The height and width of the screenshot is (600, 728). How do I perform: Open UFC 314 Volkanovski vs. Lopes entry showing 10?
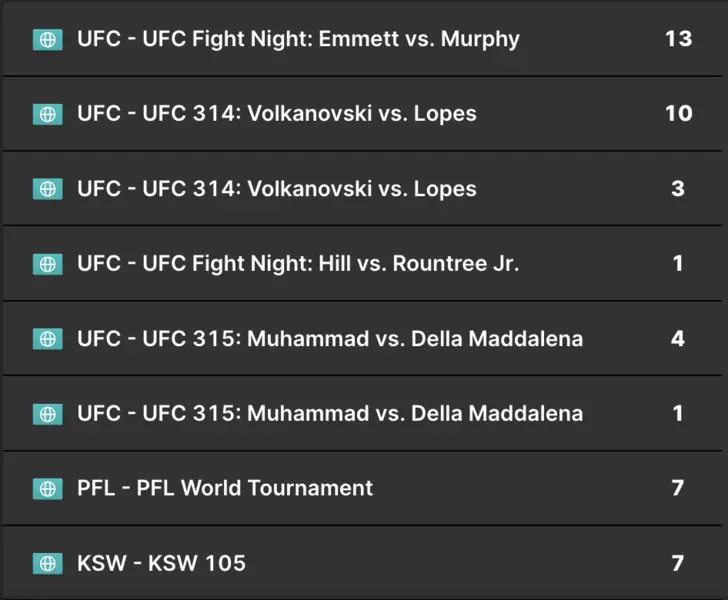pyautogui.click(x=277, y=114)
